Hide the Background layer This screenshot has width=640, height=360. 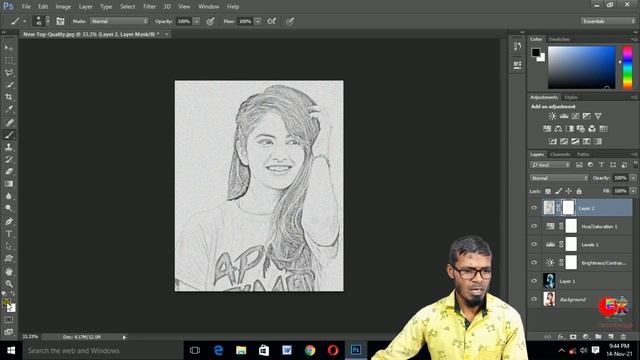coord(534,299)
